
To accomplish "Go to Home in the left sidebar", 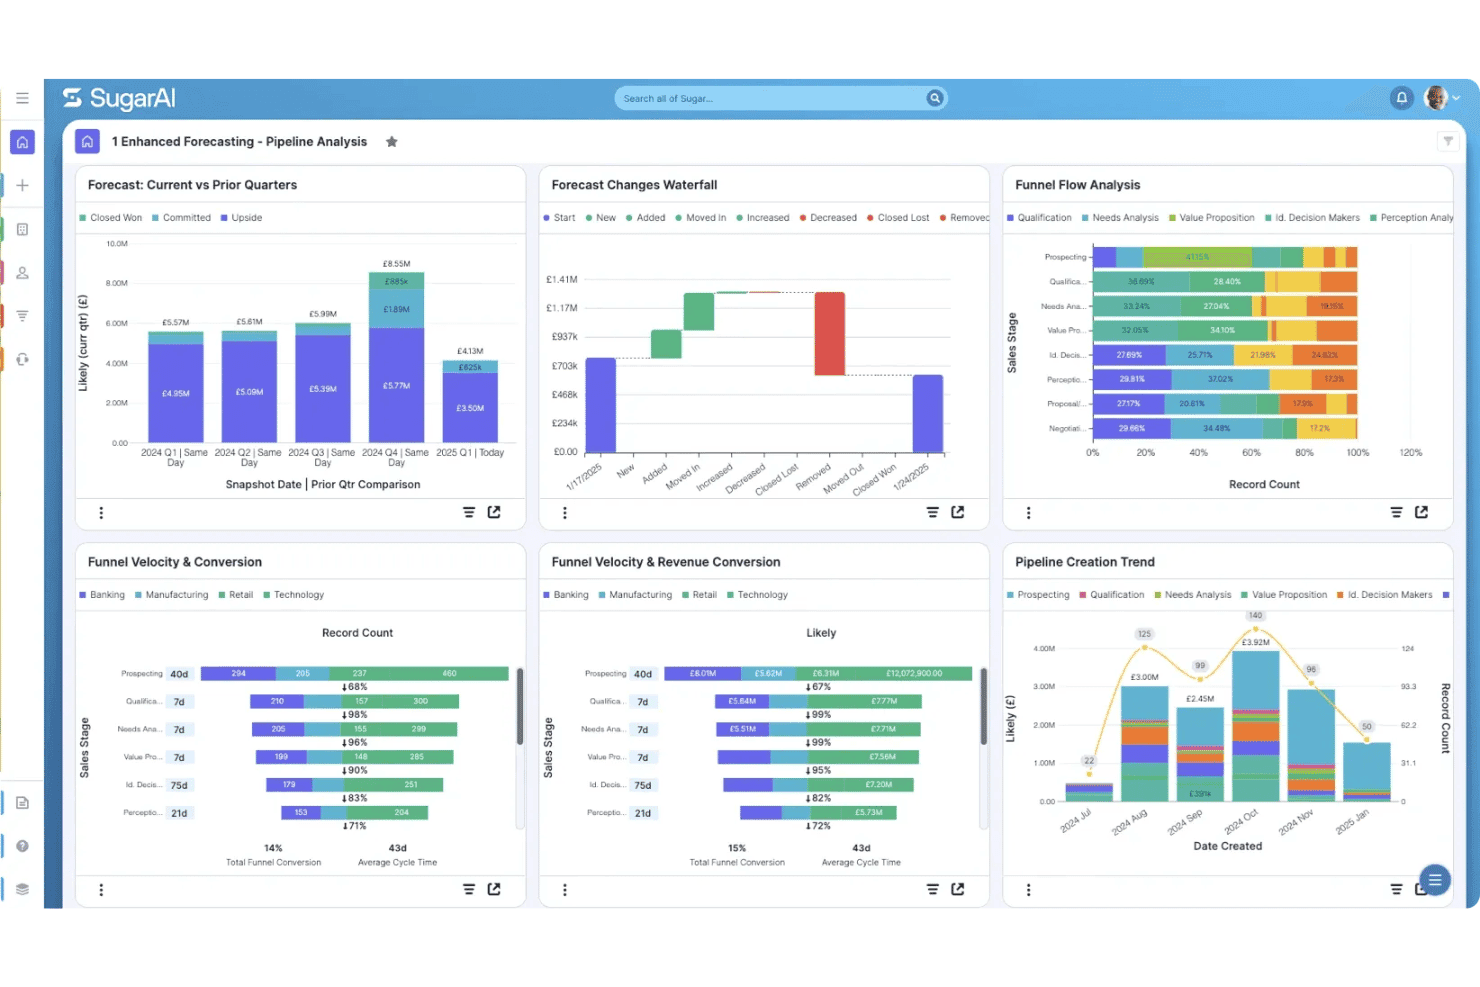I will click(22, 142).
